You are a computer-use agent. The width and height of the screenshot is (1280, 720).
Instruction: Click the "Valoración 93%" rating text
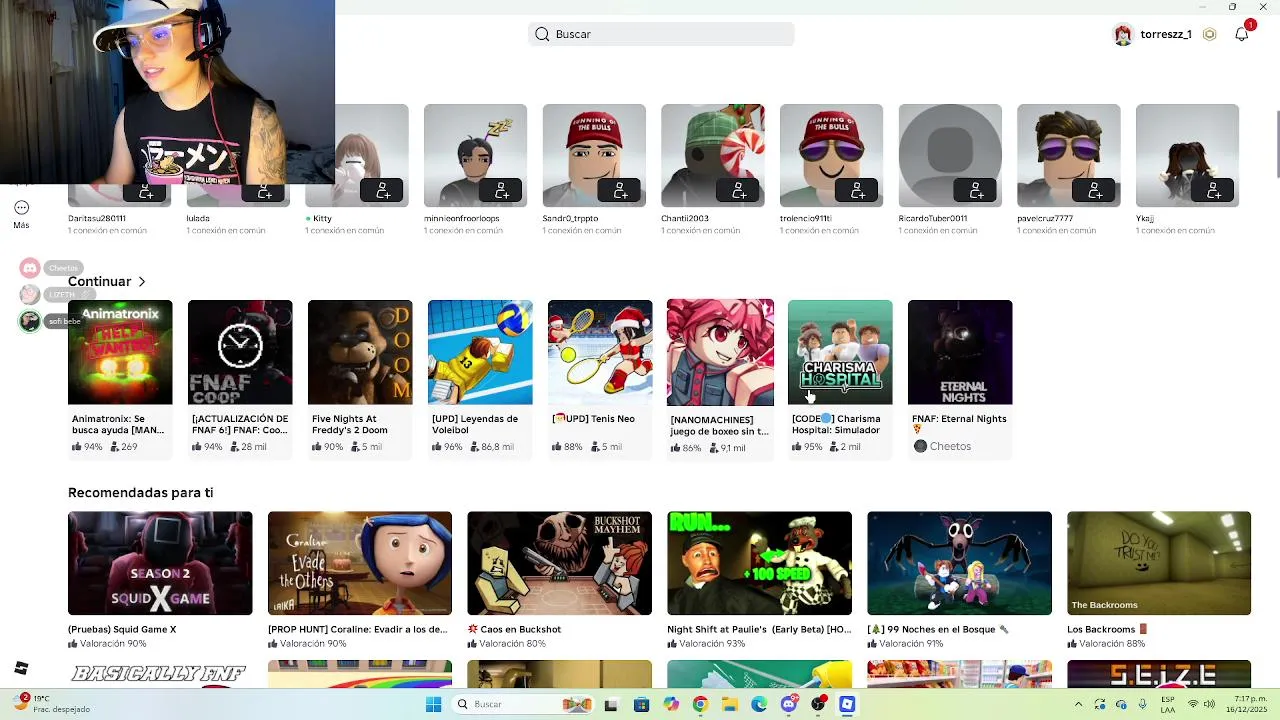pos(712,644)
